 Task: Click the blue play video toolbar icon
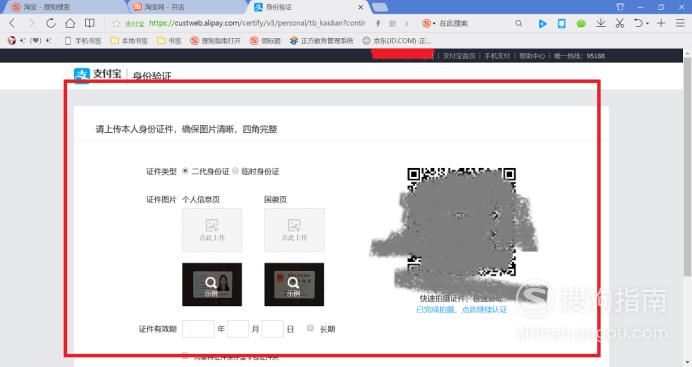542,23
